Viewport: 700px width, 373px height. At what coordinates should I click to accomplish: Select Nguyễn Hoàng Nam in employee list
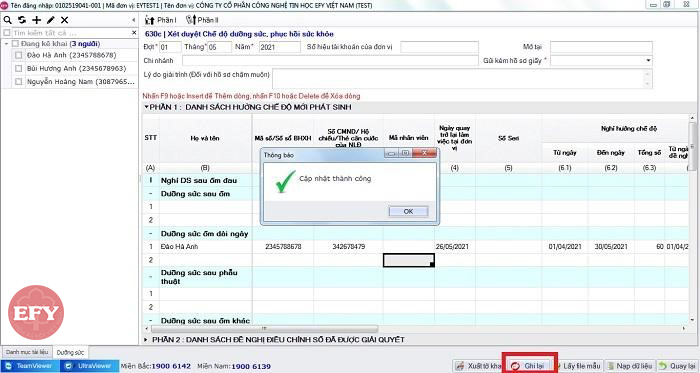[x=80, y=82]
